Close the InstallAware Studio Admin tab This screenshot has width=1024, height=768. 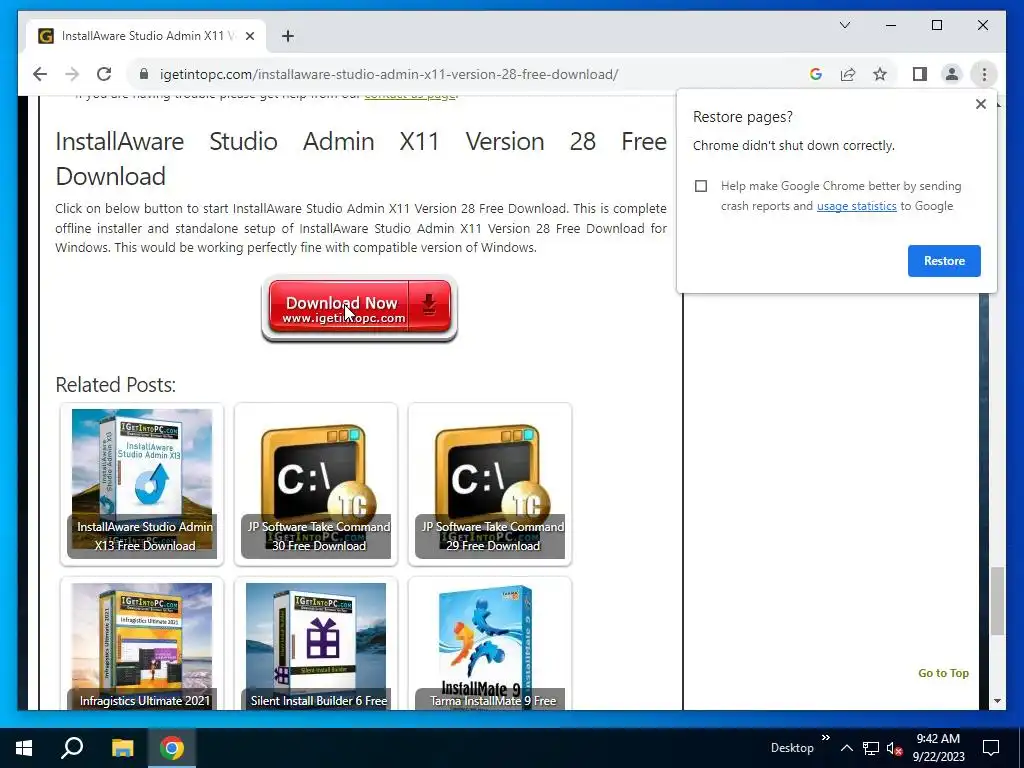tap(249, 36)
